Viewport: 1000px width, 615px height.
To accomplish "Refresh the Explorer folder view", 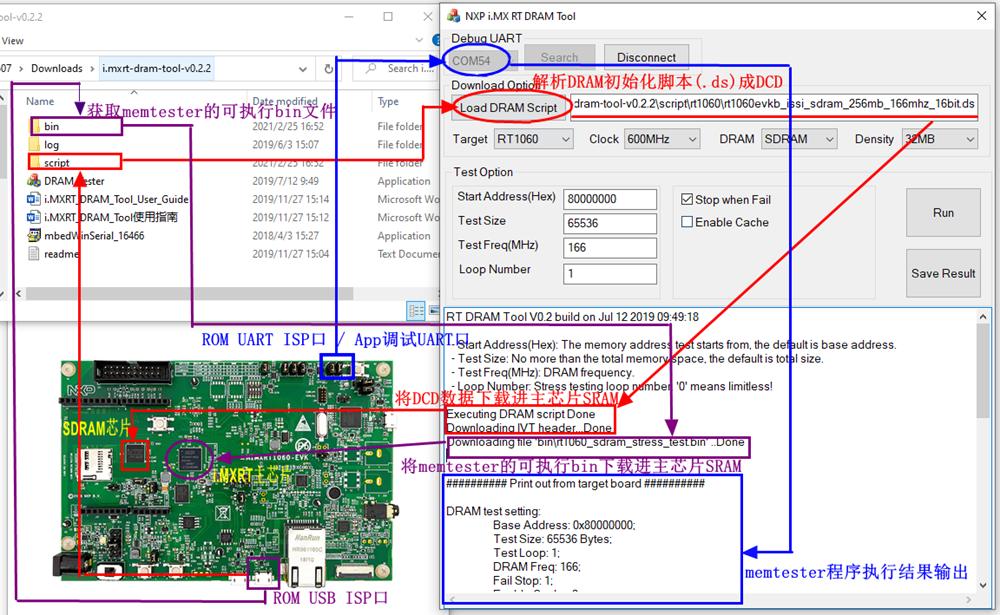I will pos(328,68).
